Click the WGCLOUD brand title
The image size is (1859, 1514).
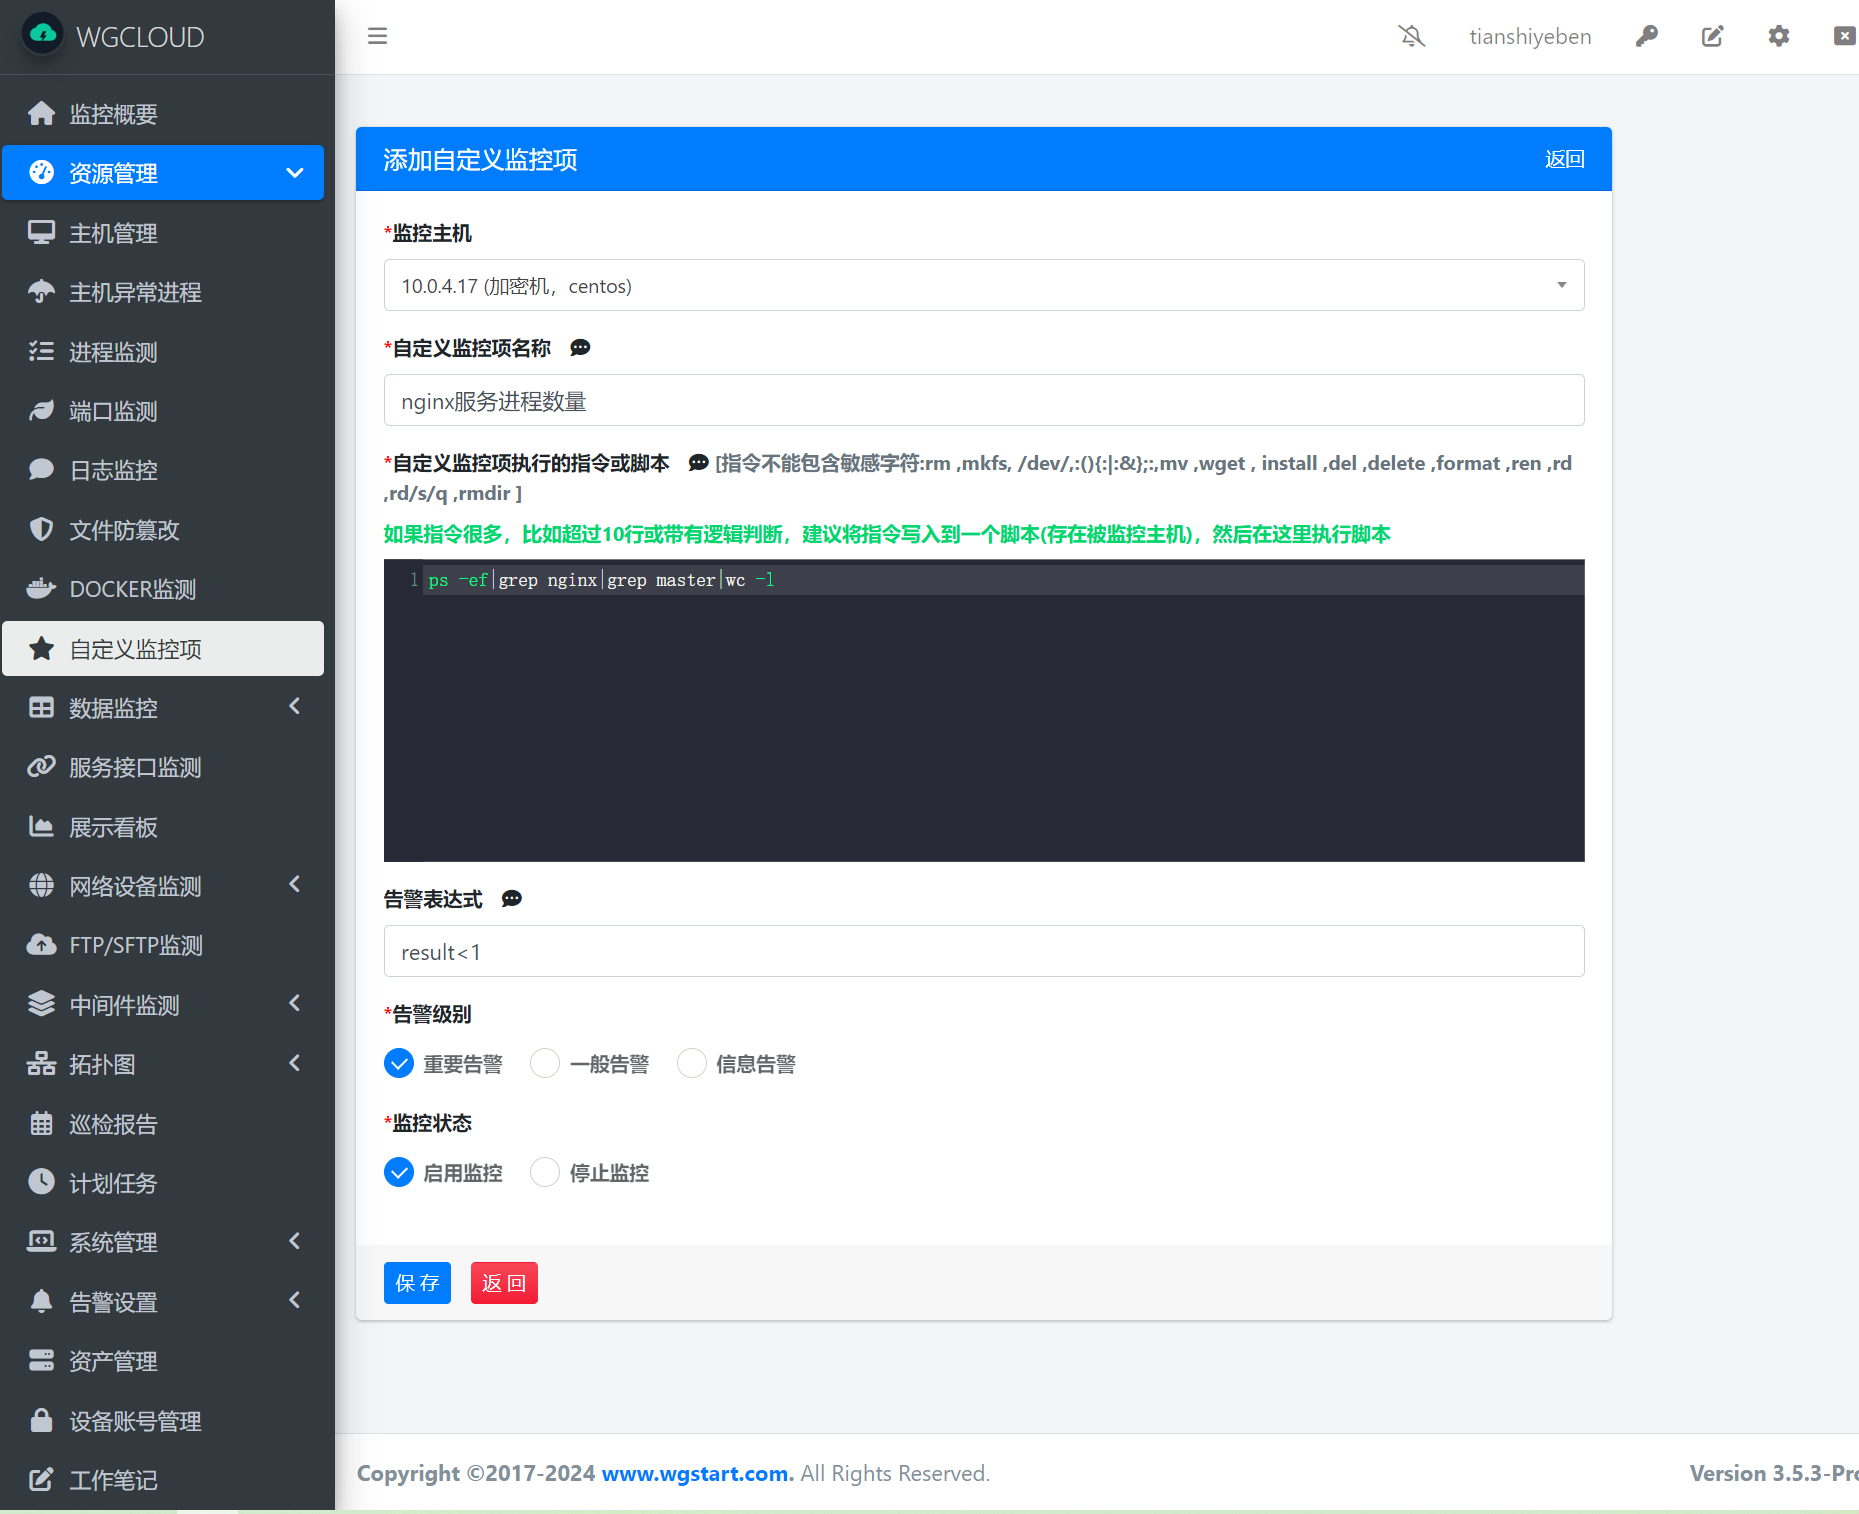pyautogui.click(x=140, y=37)
